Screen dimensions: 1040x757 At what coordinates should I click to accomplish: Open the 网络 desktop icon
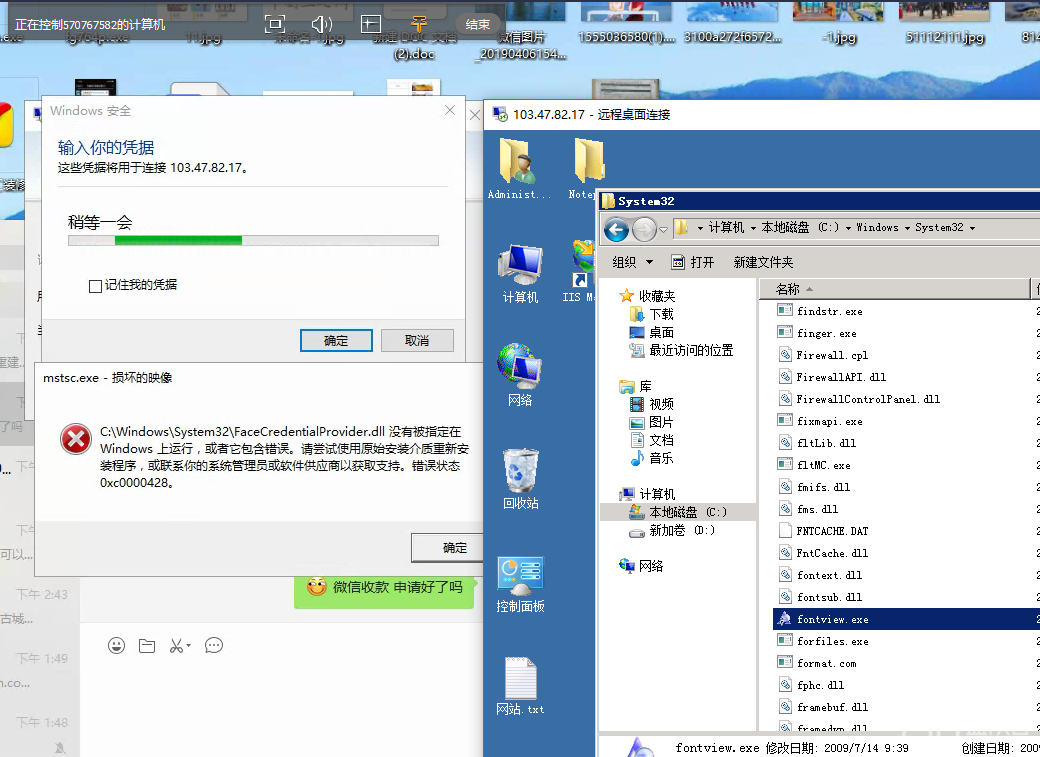[x=520, y=375]
